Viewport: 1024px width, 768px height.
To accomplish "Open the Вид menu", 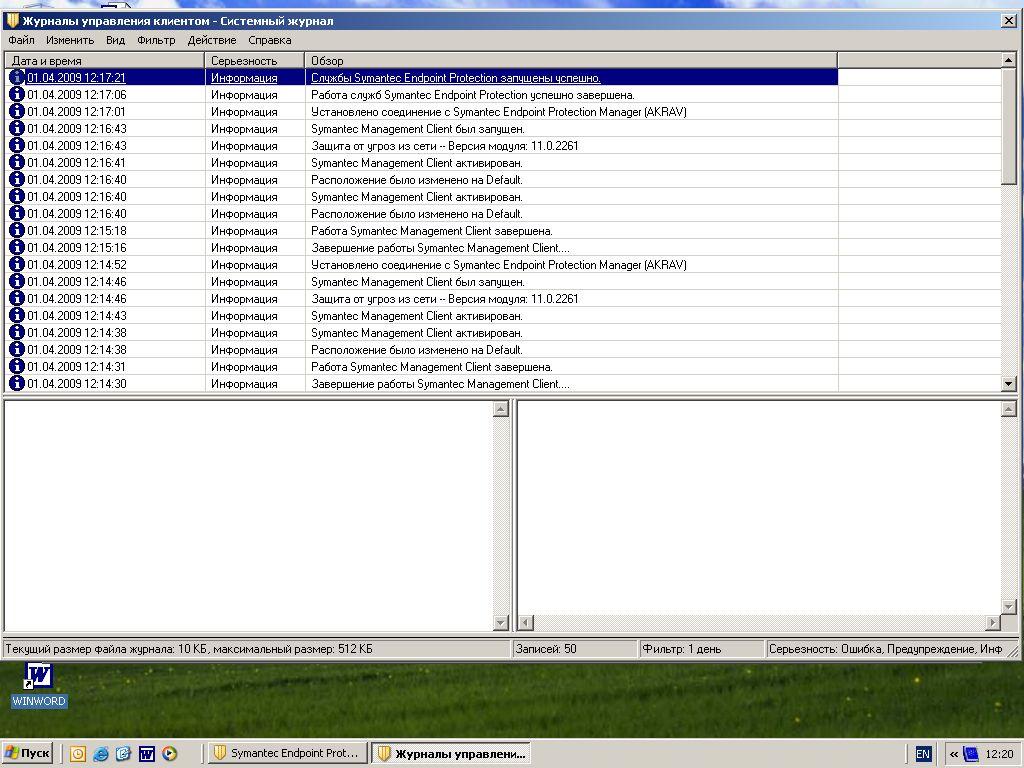I will (116, 40).
